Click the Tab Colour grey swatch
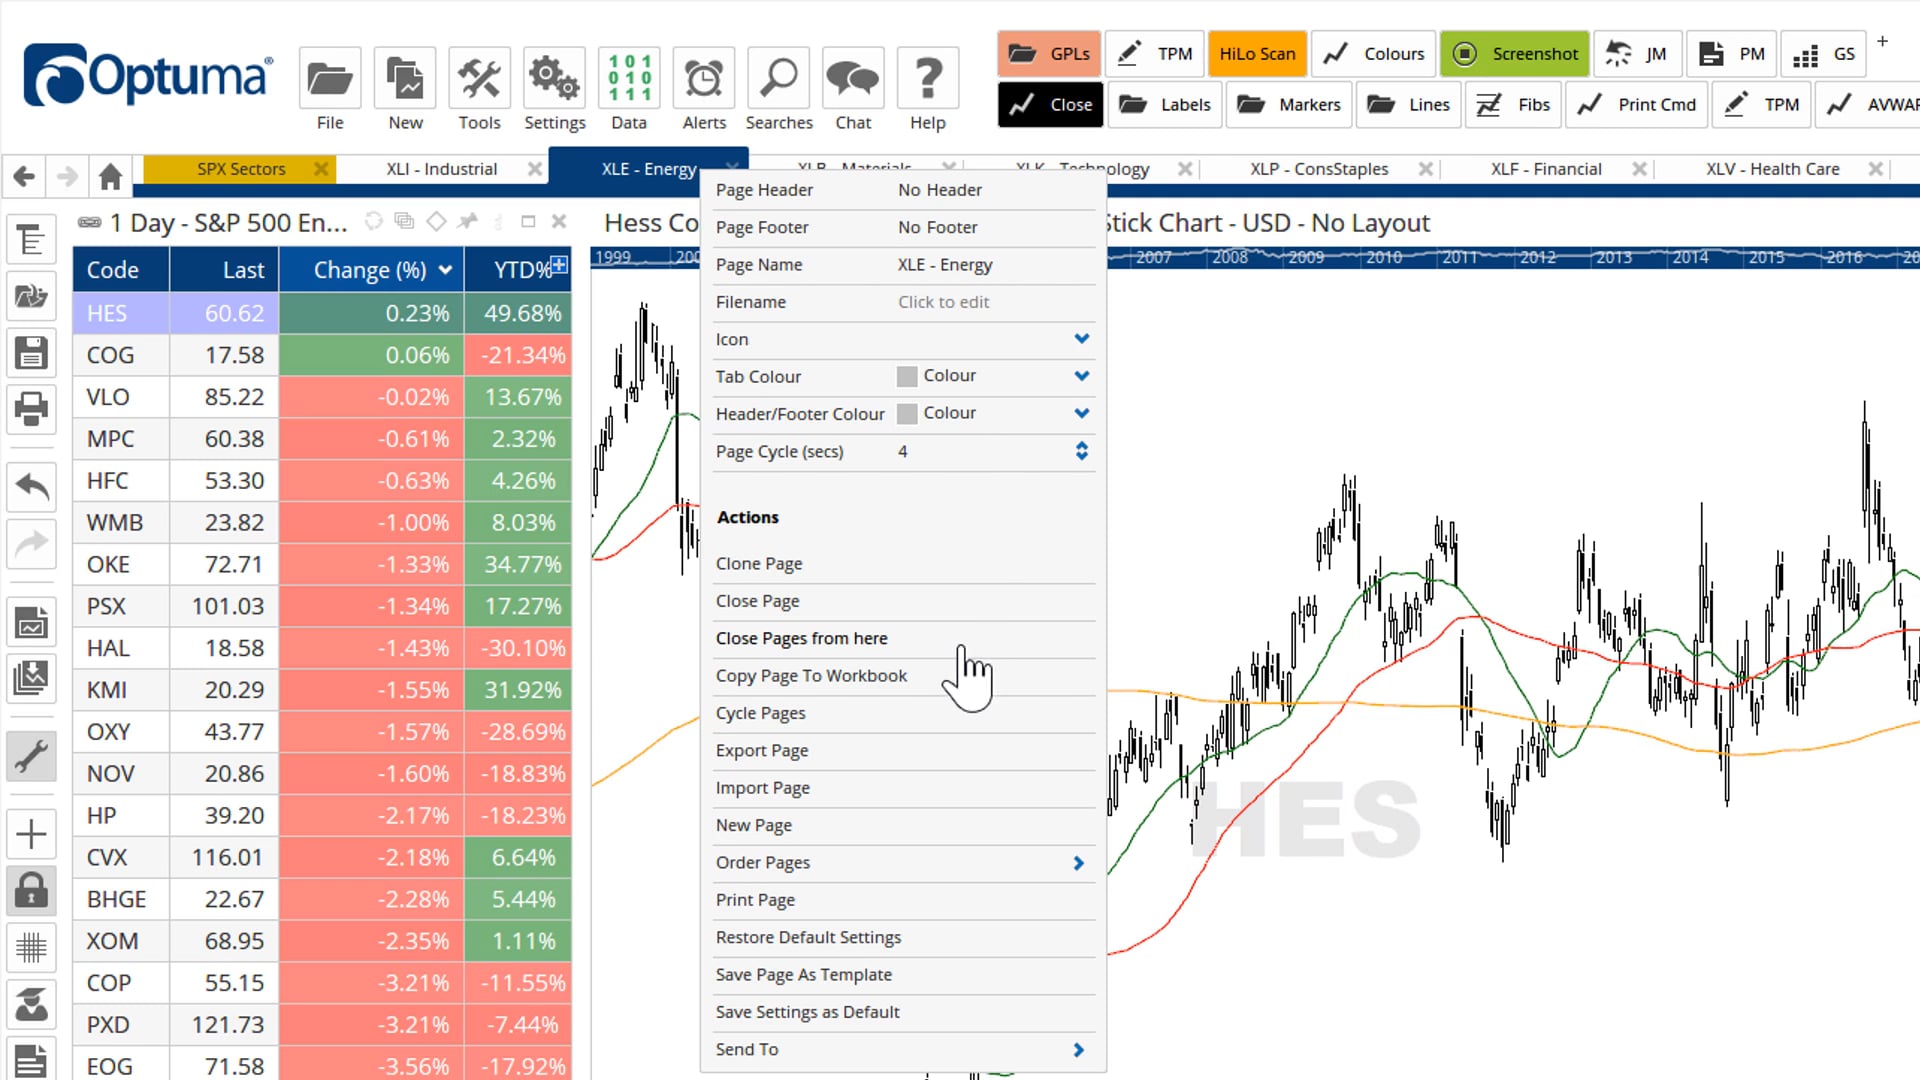Screen dimensions: 1920x1080 coord(907,376)
